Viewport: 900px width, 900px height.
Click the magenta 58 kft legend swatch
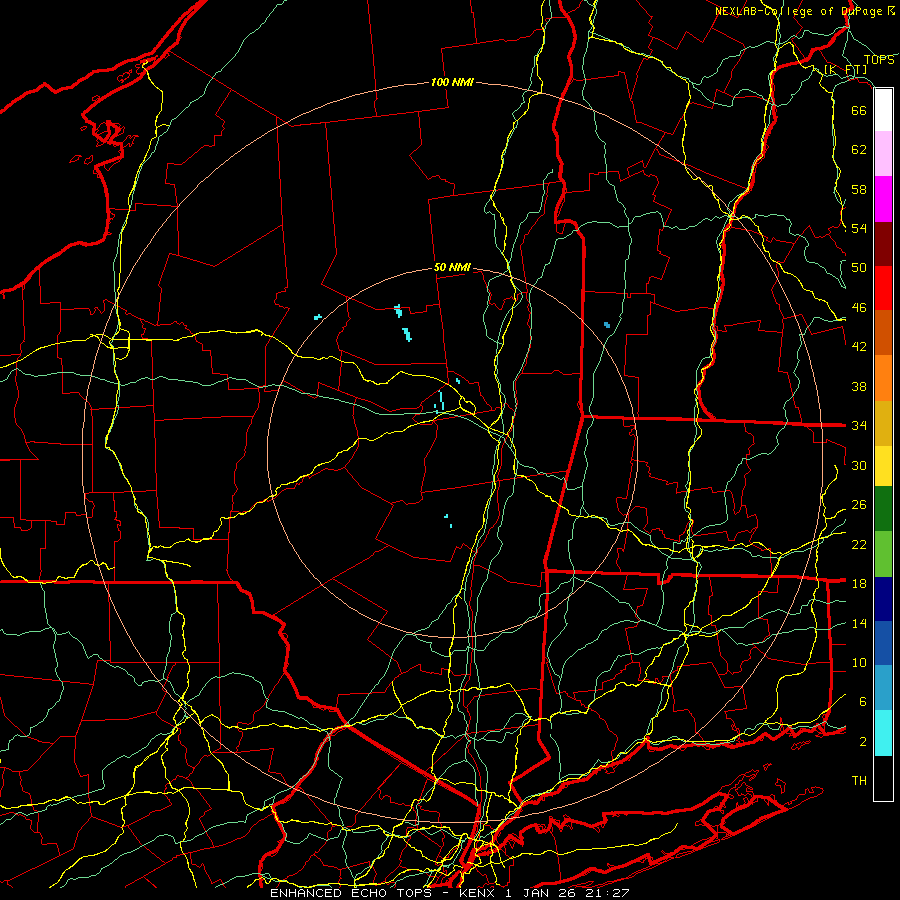883,199
